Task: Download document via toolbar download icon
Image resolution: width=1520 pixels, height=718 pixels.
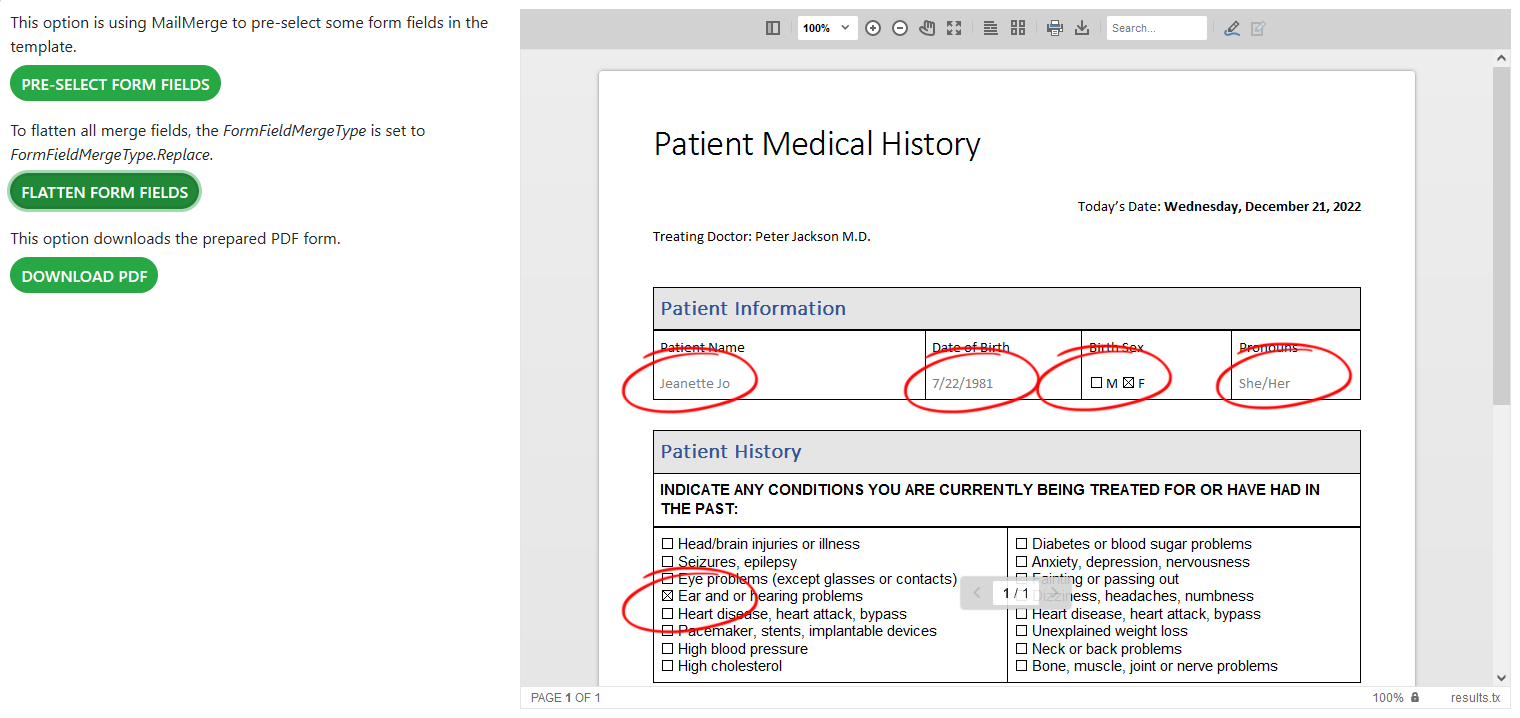Action: [1082, 28]
